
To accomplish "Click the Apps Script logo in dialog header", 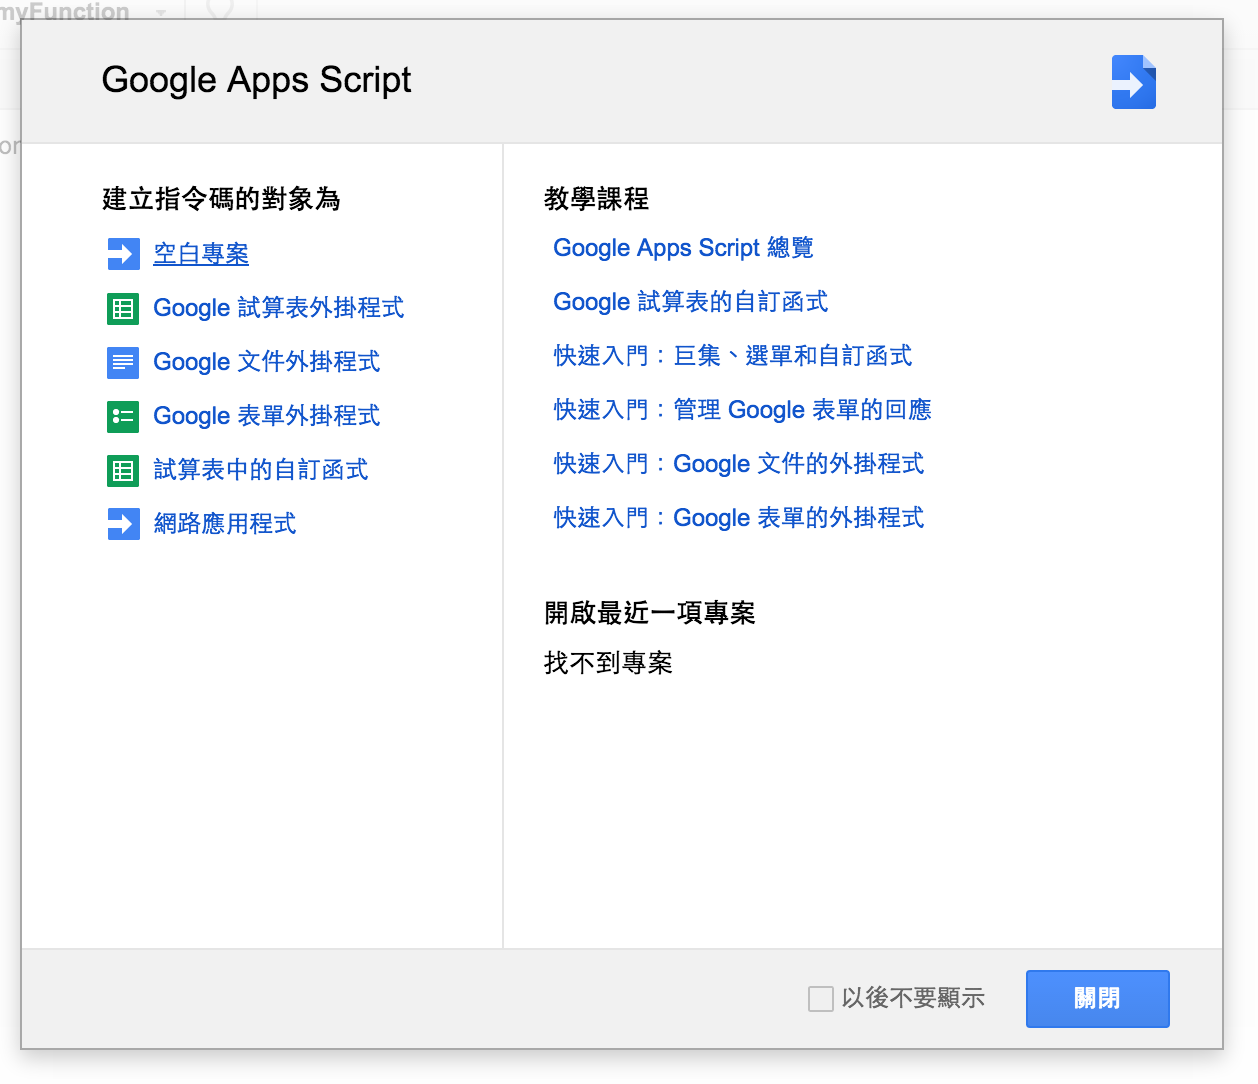I will coord(1134,82).
